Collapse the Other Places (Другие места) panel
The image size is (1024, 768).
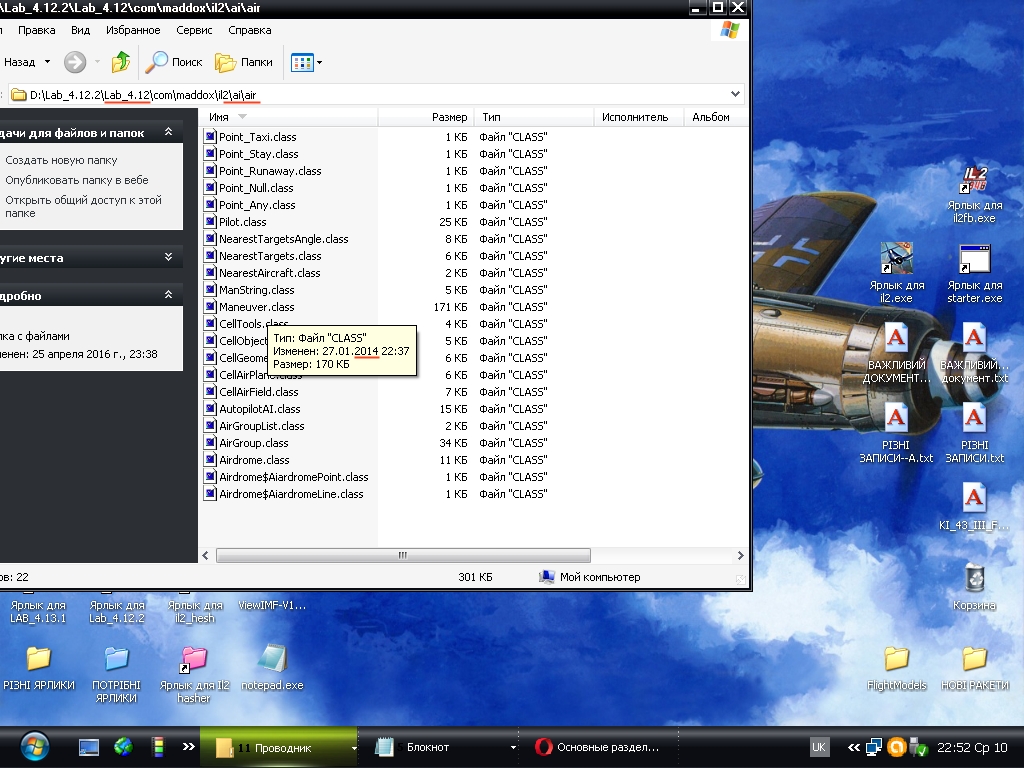[x=168, y=257]
